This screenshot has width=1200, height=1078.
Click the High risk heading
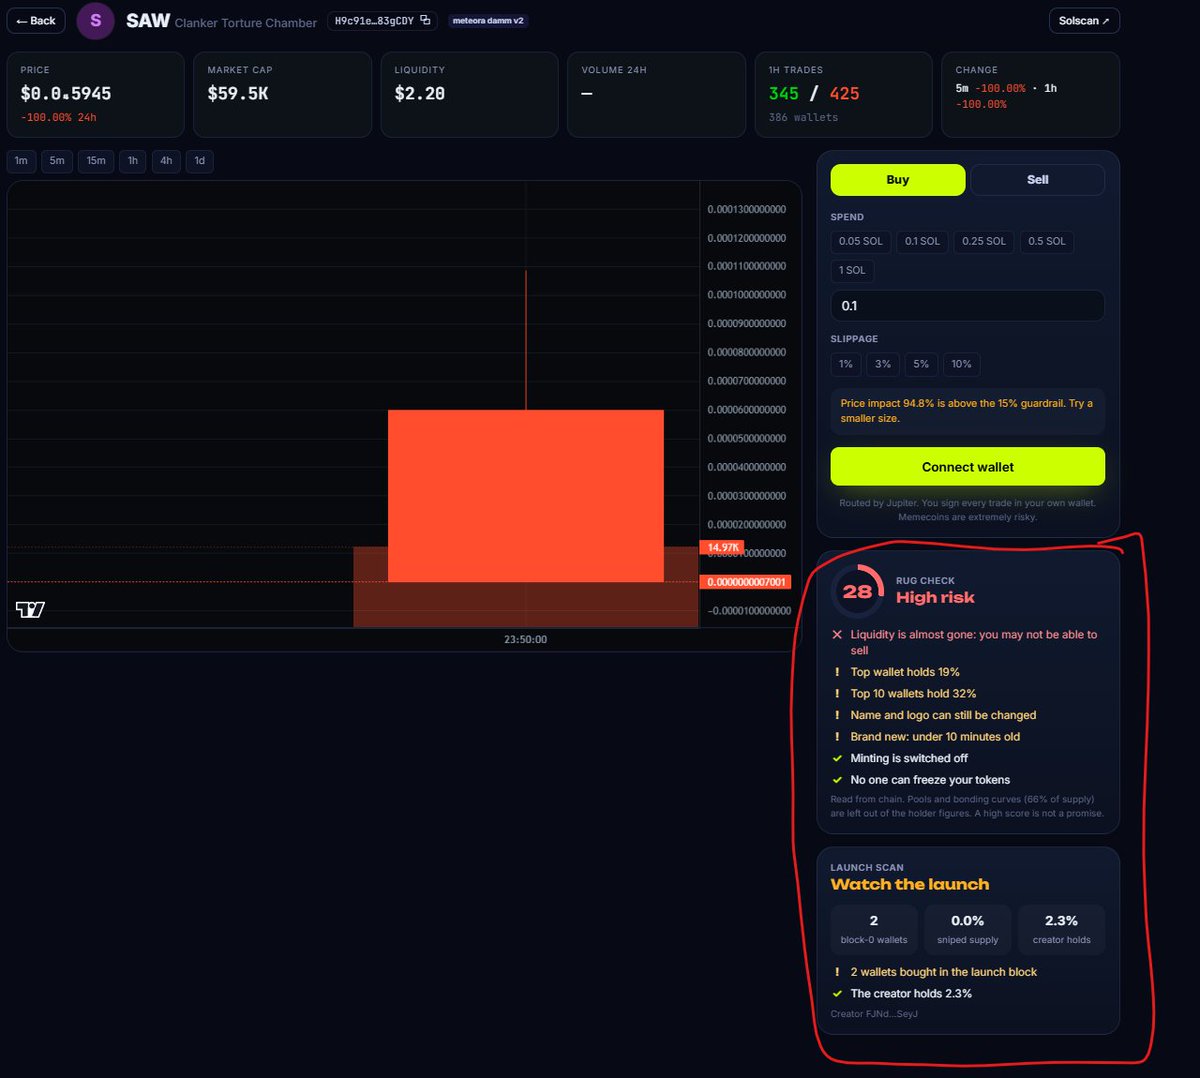tap(935, 598)
